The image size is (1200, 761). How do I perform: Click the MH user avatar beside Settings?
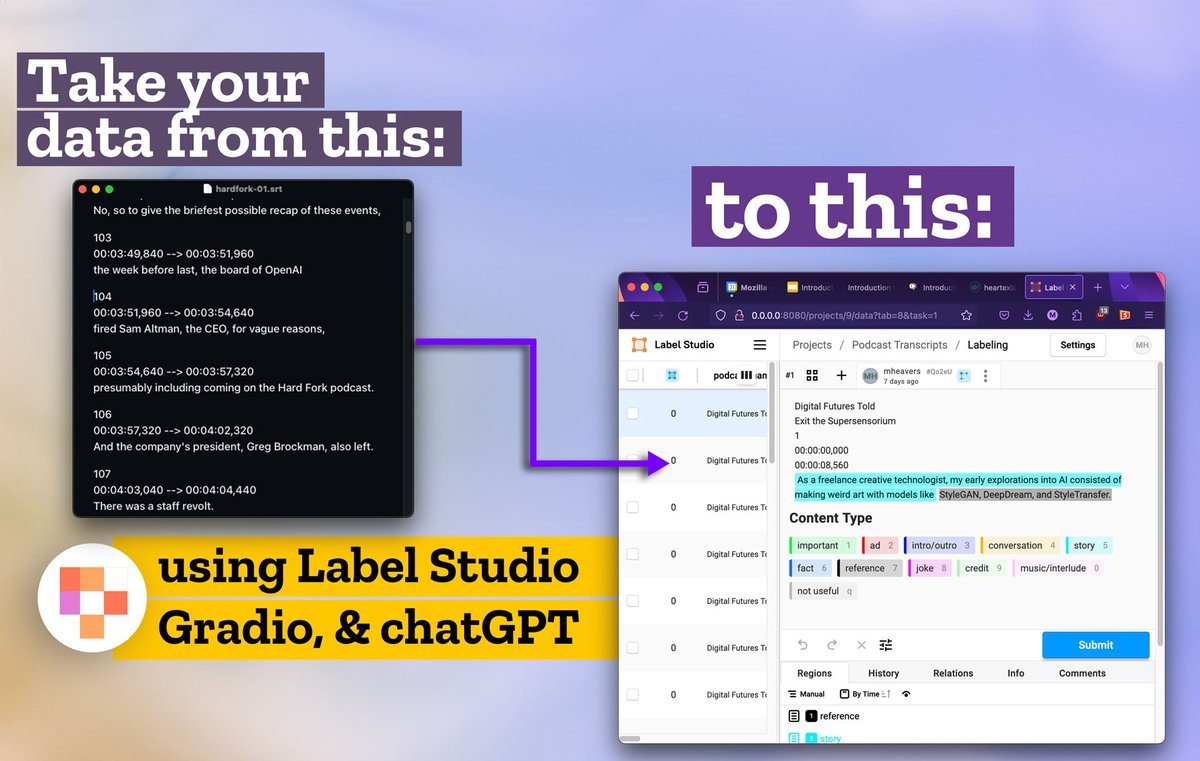click(x=1142, y=345)
